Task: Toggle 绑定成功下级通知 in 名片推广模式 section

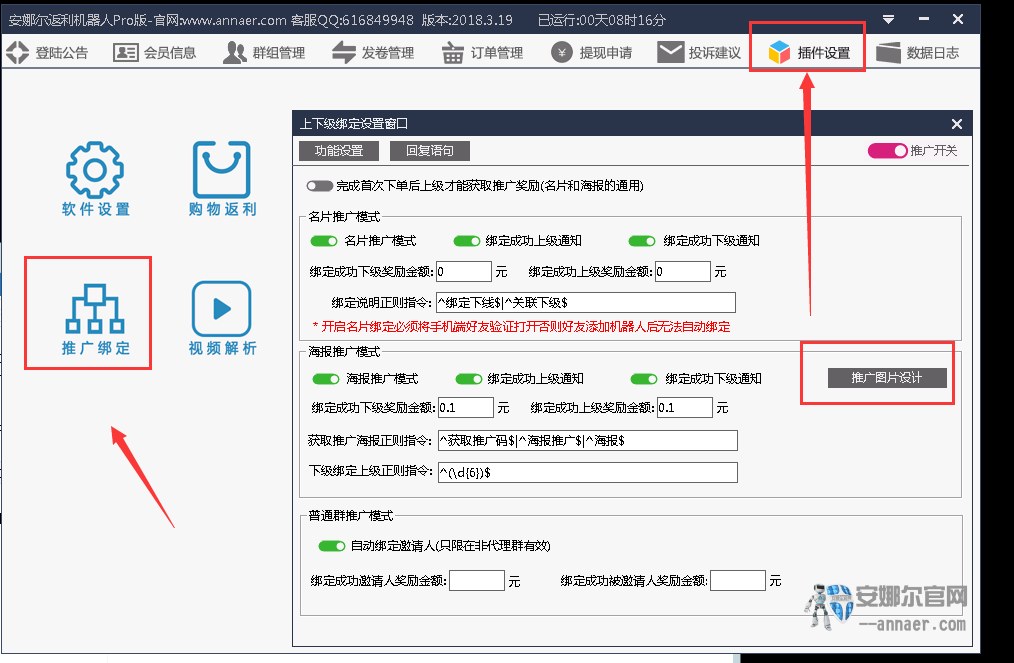Action: [x=642, y=241]
